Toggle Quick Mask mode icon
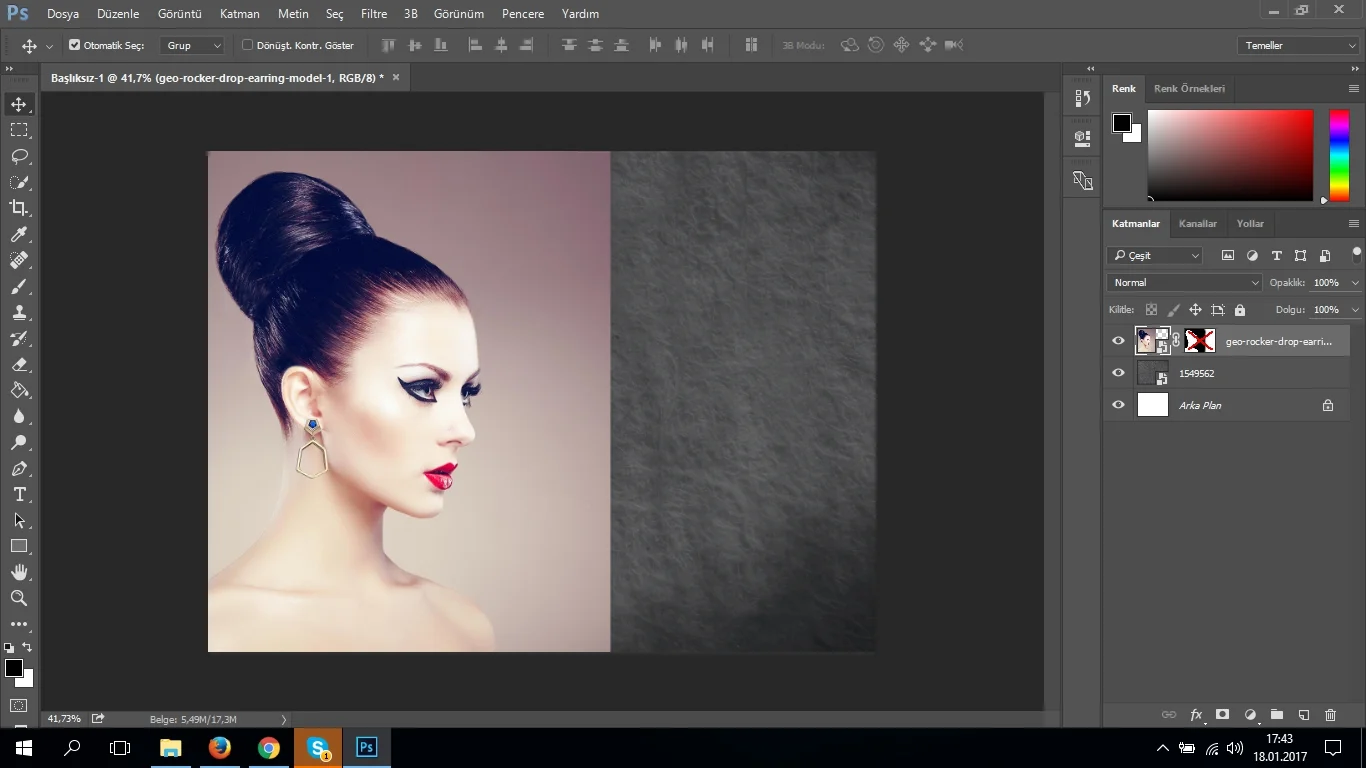This screenshot has width=1366, height=768. (x=19, y=705)
